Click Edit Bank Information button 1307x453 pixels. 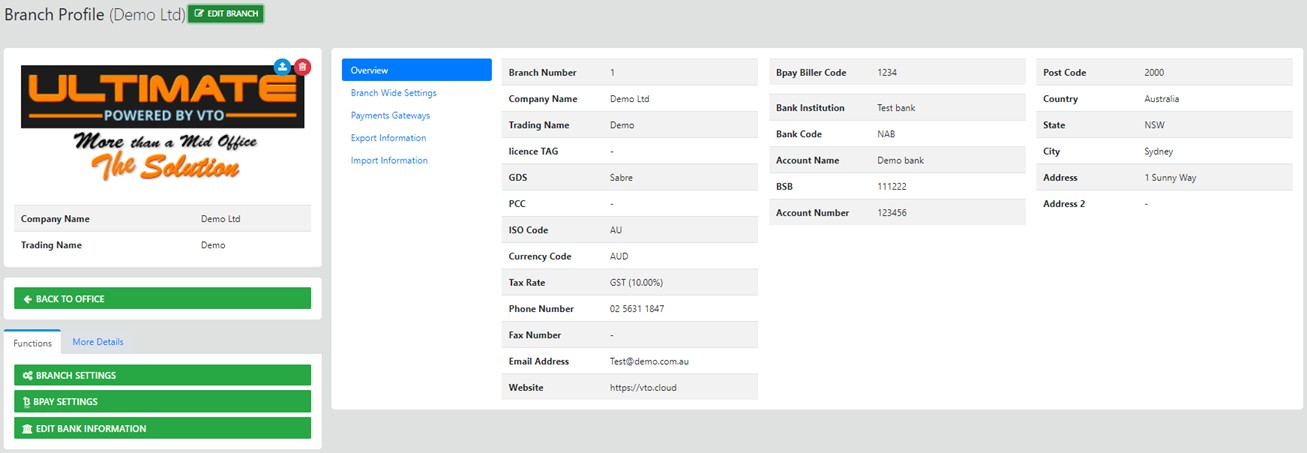click(x=162, y=429)
